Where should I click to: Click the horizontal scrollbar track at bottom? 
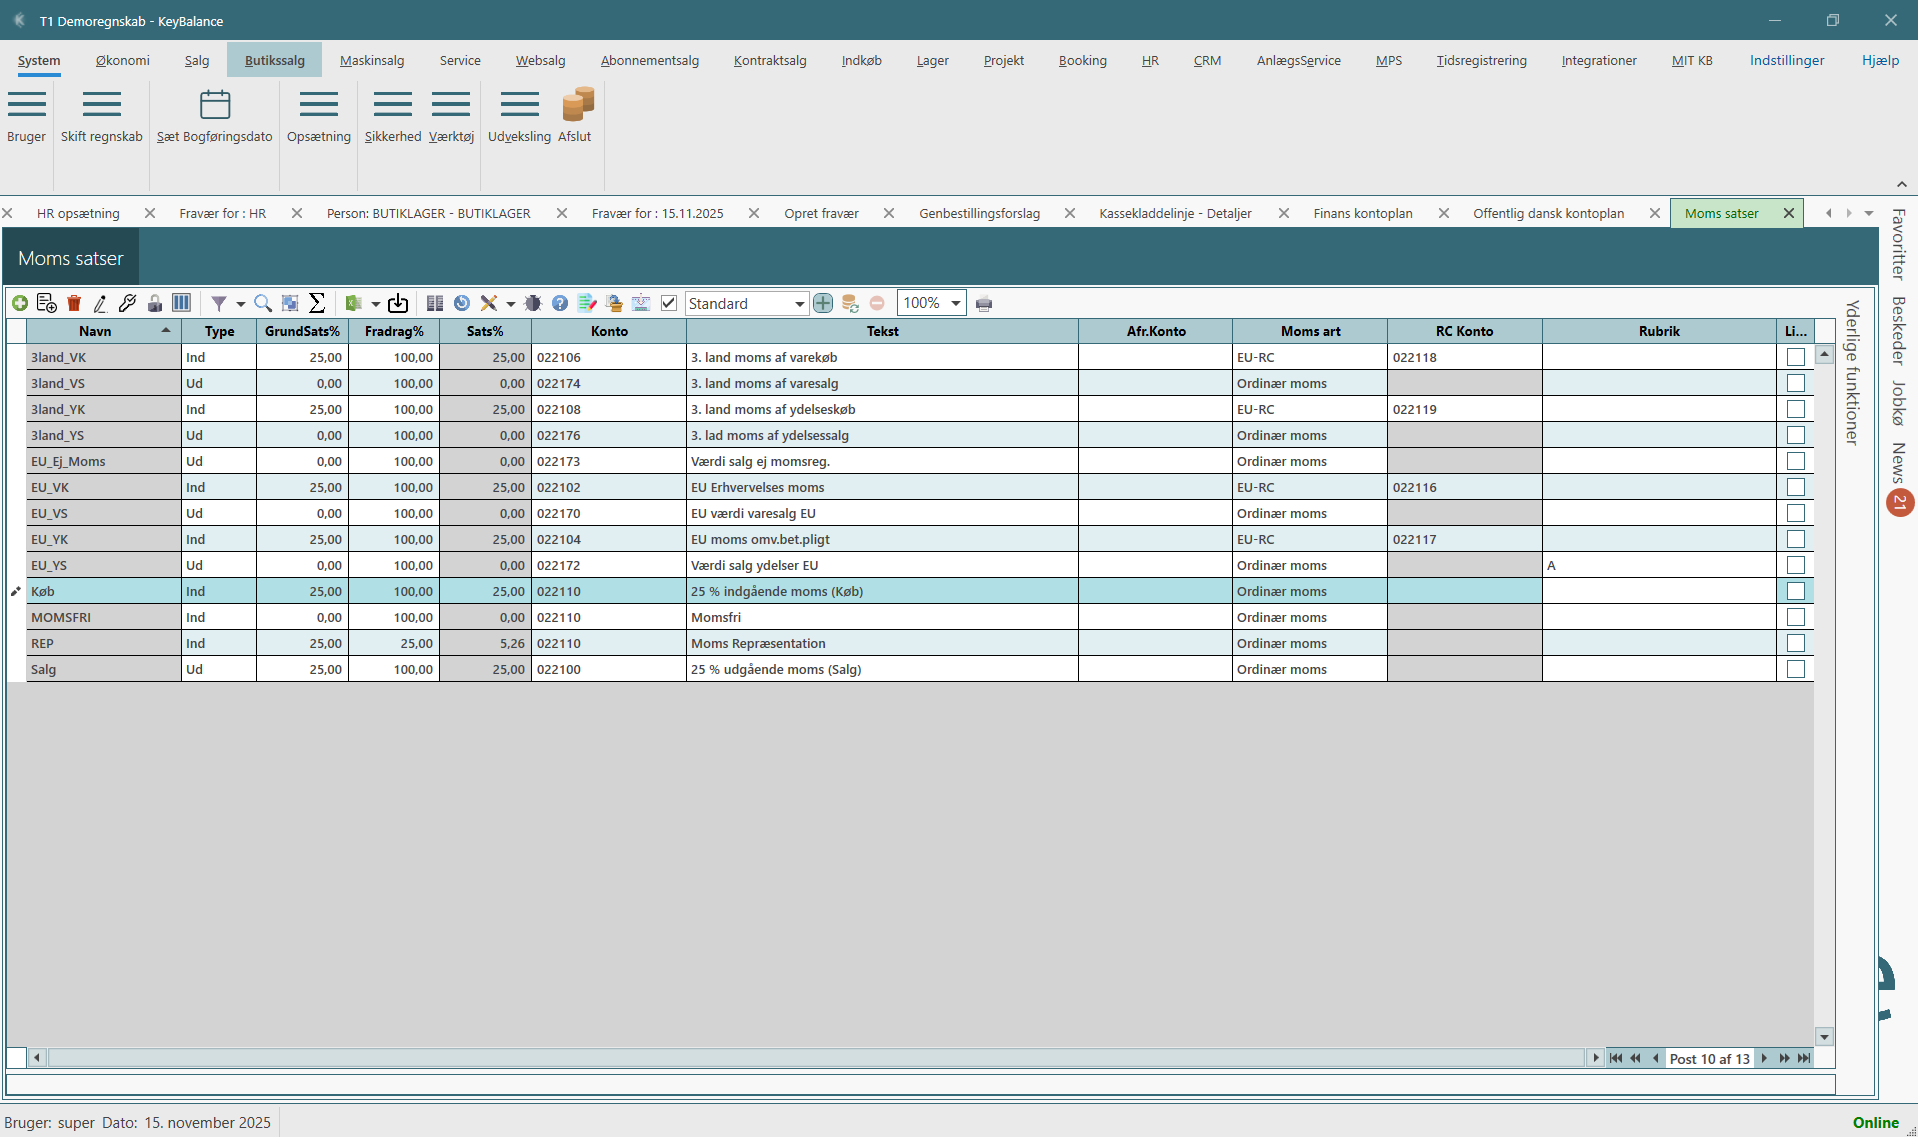click(800, 1058)
